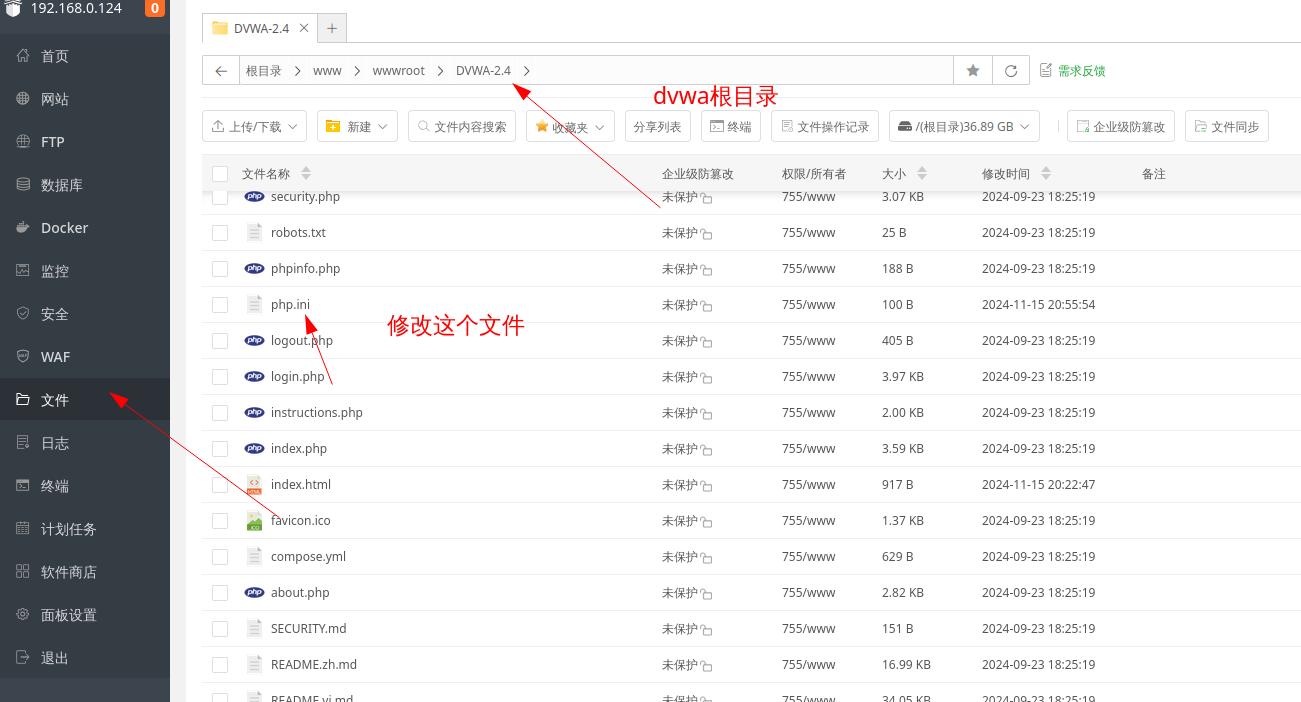The width and height of the screenshot is (1301, 702).
Task: Open the 需求反馈 feedback link
Action: (x=1072, y=71)
